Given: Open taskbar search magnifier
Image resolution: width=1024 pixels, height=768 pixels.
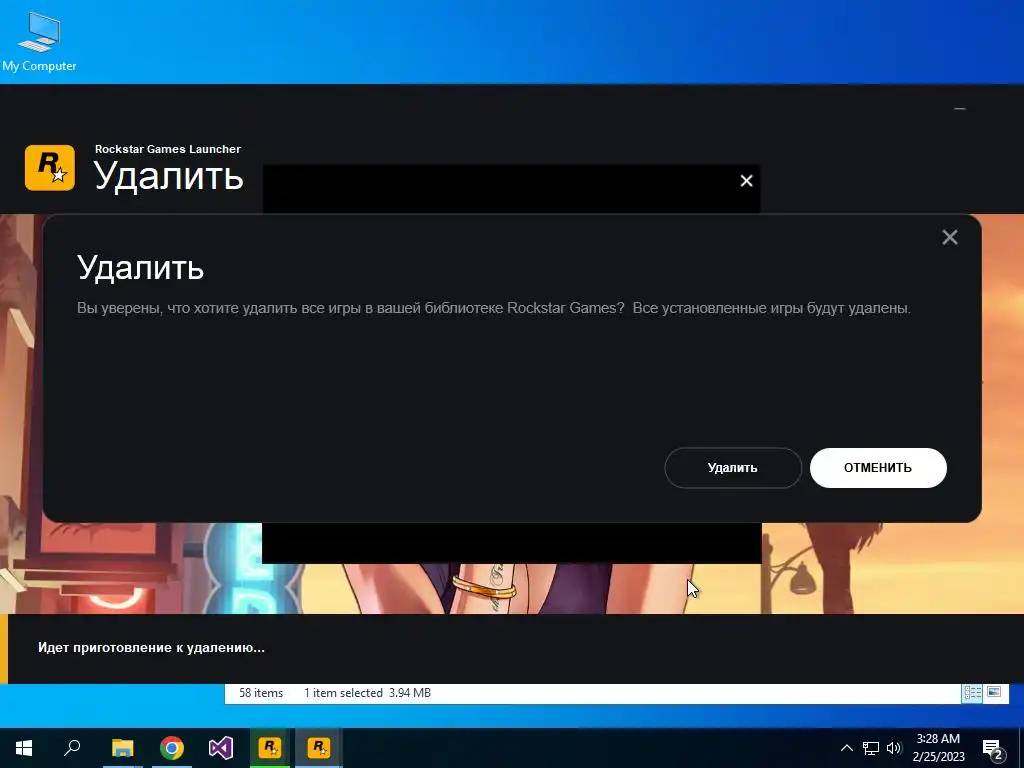Looking at the screenshot, I should click(72, 748).
